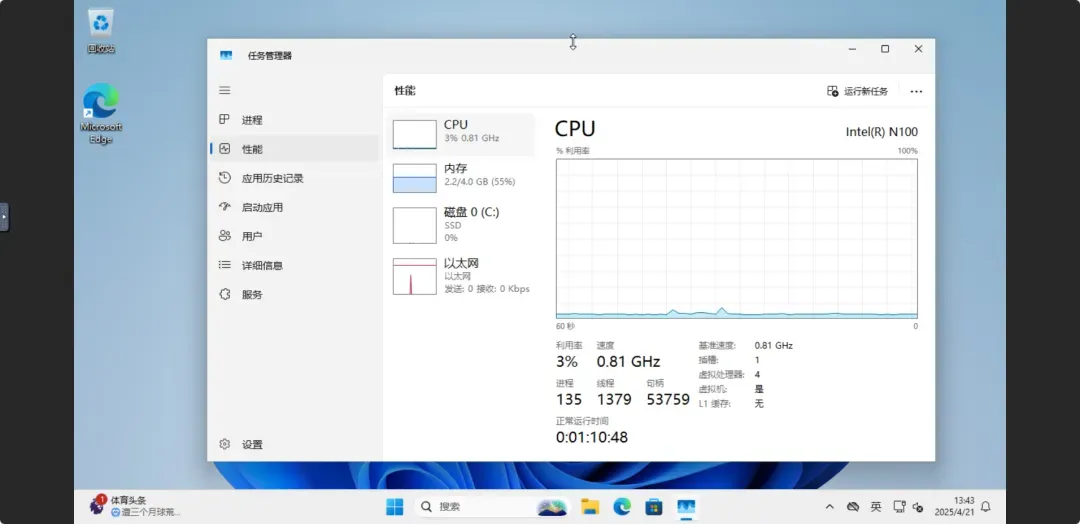This screenshot has width=1080, height=524.
Task: Click the Intel(R) N100 processor name
Action: pyautogui.click(x=882, y=132)
